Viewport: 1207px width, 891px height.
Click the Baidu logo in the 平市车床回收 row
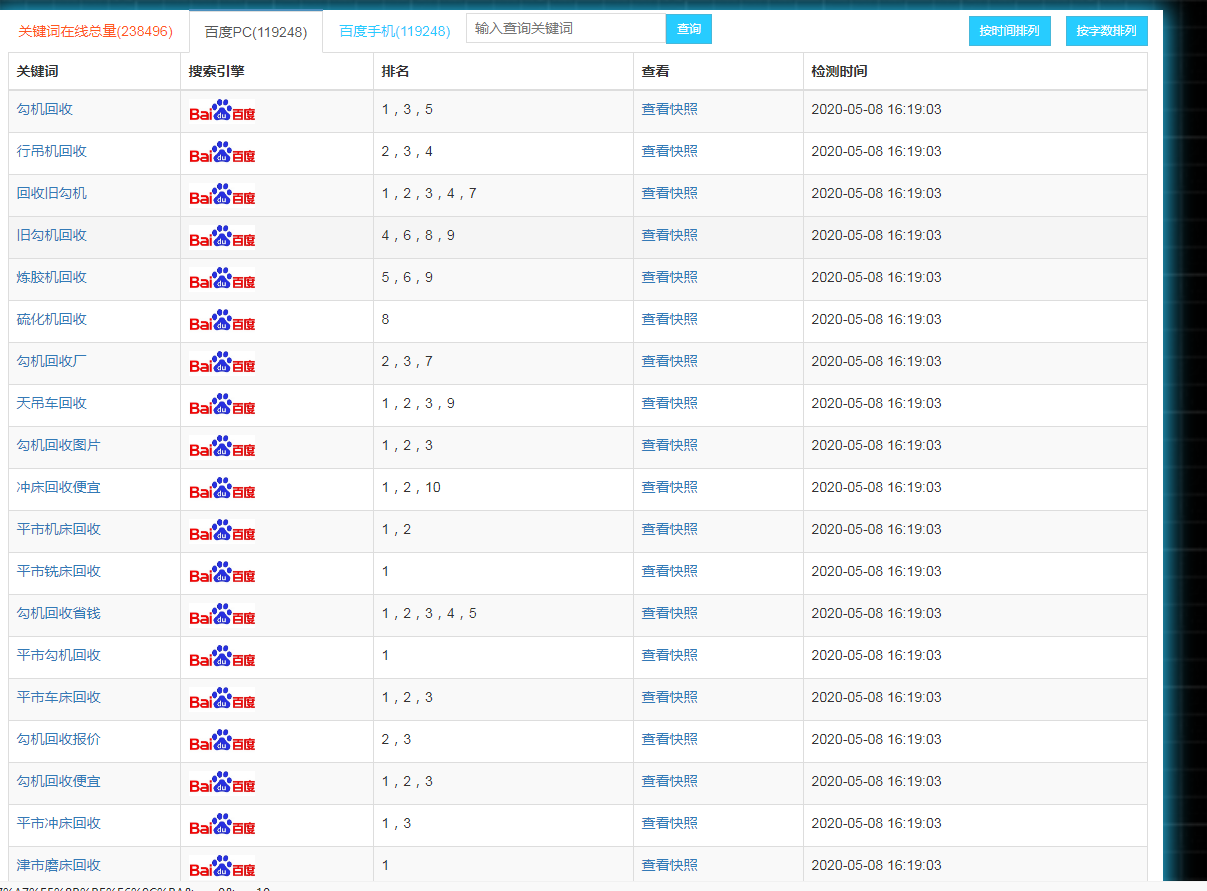[222, 699]
